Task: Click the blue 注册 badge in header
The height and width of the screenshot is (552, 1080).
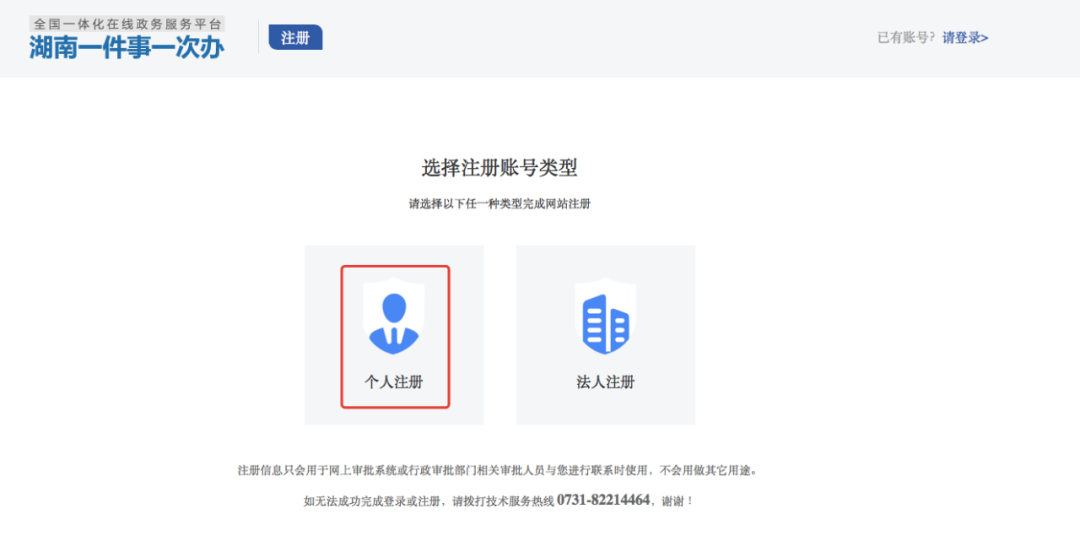Action: coord(295,38)
